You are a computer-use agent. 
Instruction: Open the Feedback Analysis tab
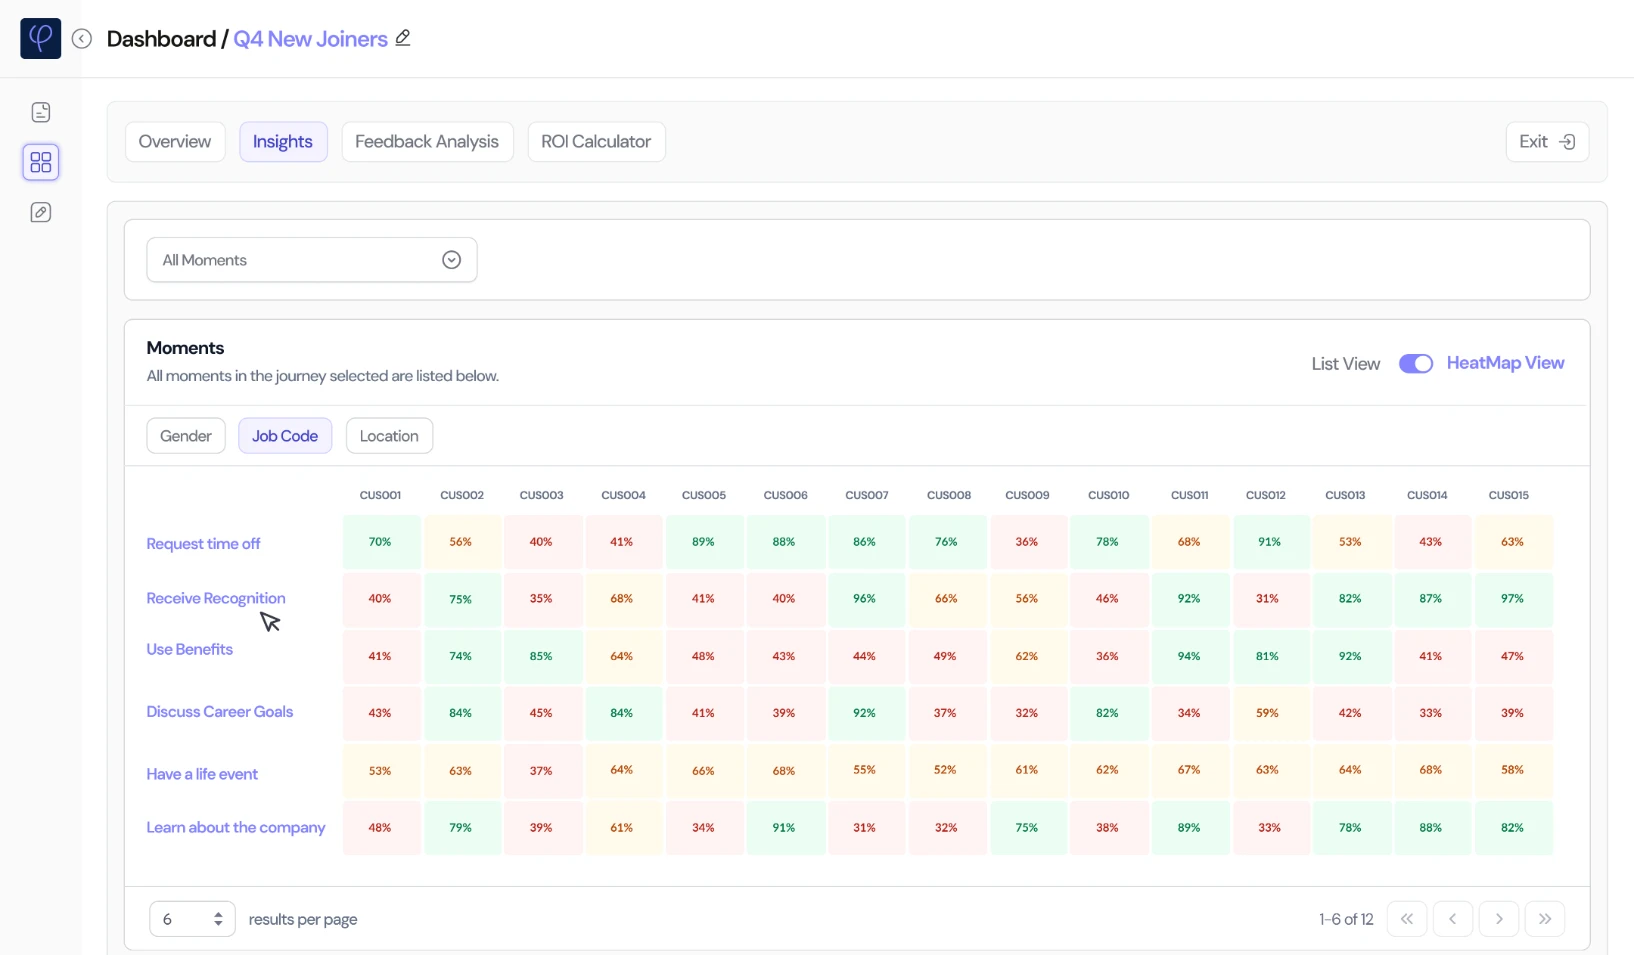tap(427, 142)
